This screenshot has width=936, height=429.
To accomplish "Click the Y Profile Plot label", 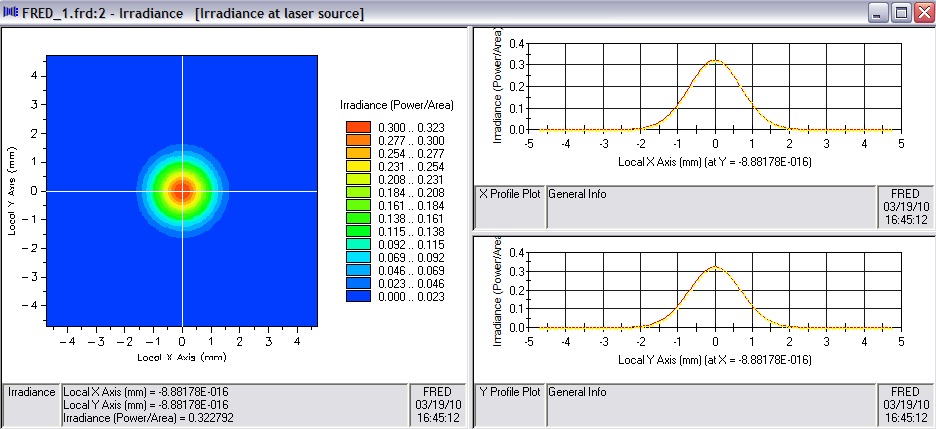I will (509, 392).
